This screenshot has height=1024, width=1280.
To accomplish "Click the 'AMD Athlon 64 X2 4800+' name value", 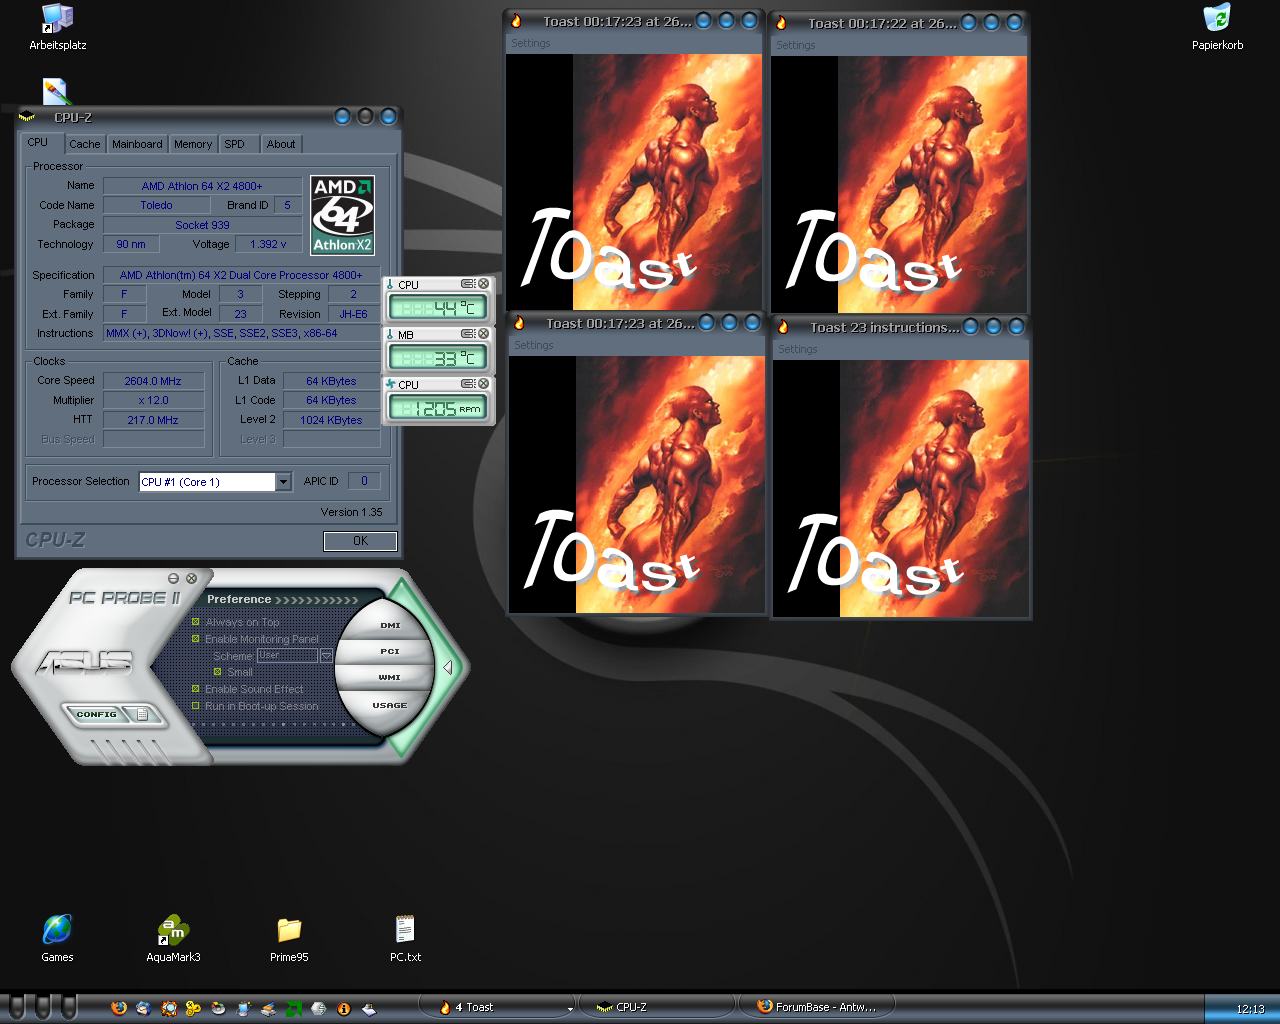I will 202,186.
